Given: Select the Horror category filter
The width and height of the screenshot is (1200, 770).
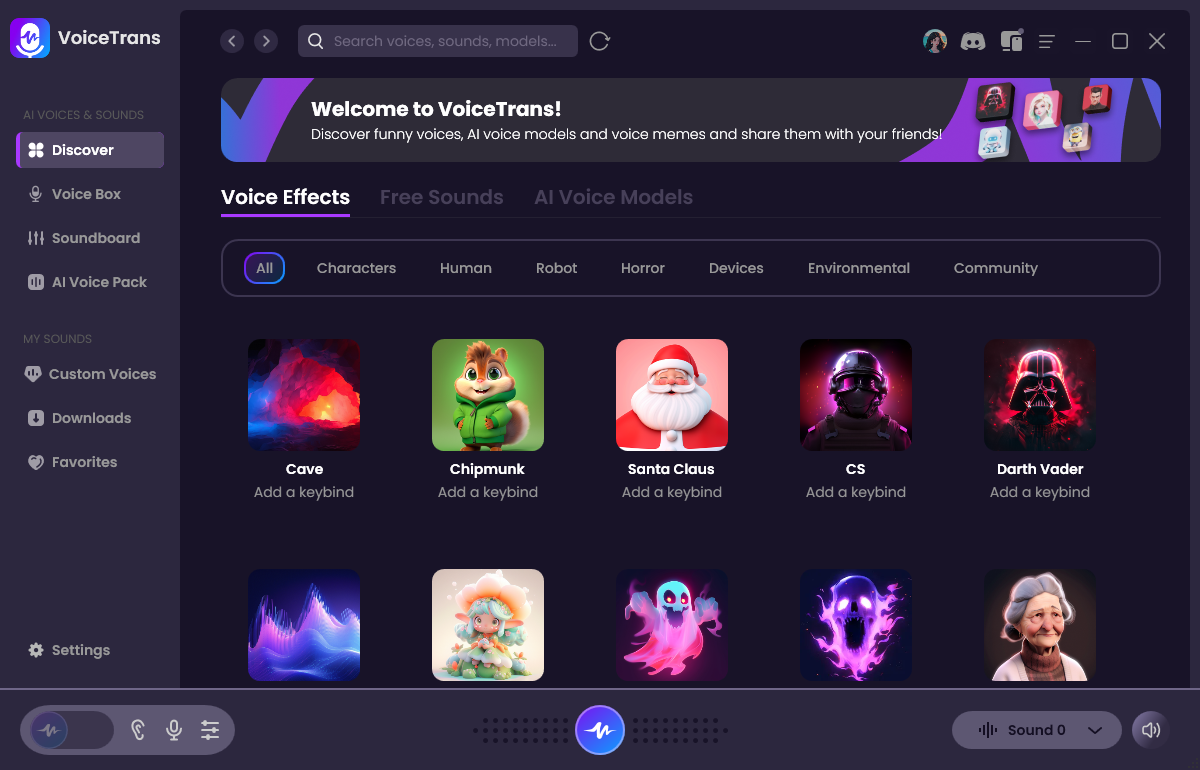Looking at the screenshot, I should click(x=642, y=268).
